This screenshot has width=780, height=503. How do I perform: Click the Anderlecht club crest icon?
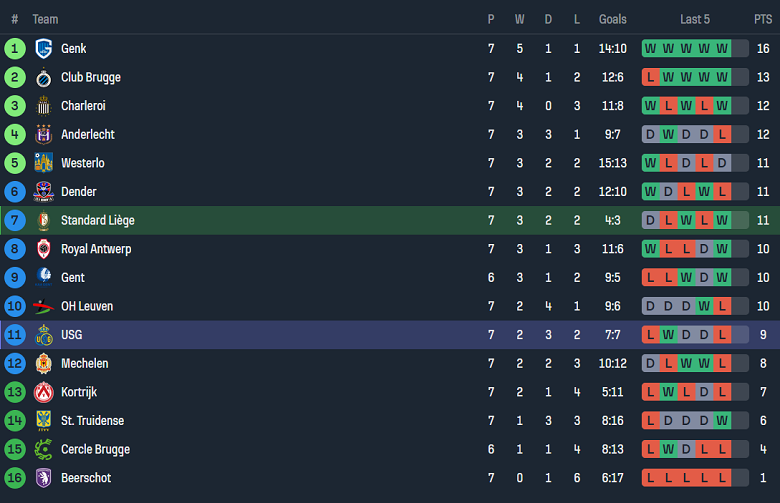(43, 135)
